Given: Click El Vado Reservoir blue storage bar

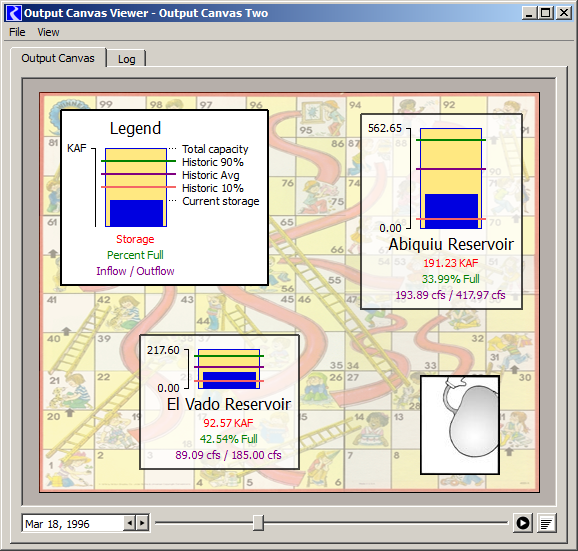Looking at the screenshot, I should [x=229, y=380].
